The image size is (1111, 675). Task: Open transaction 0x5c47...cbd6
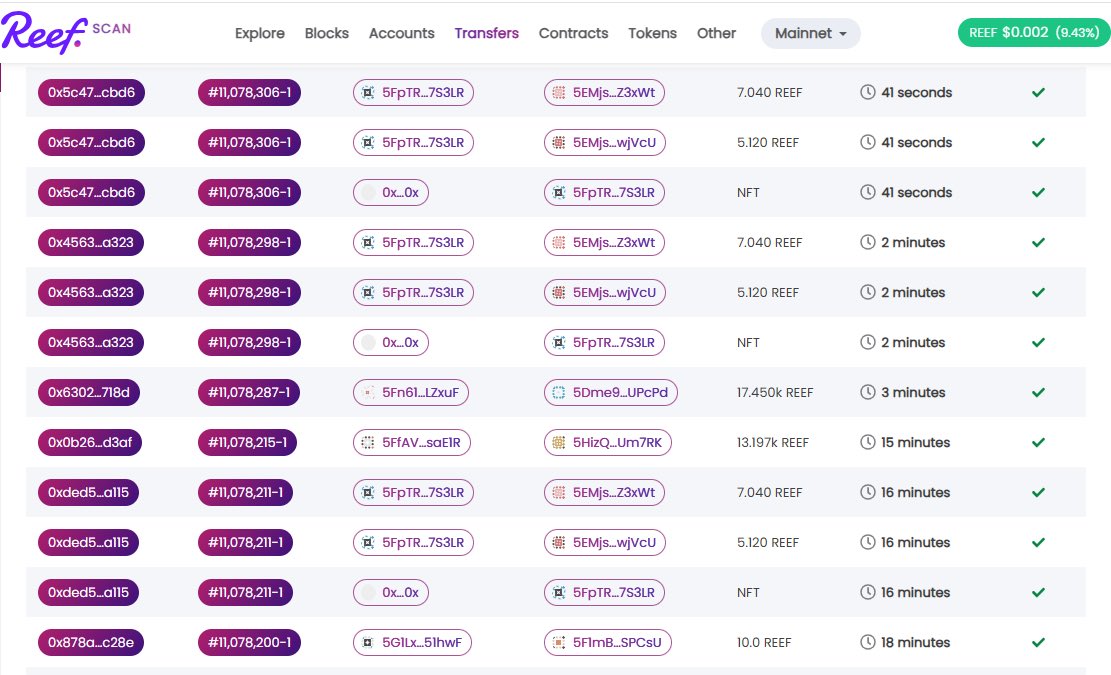91,92
